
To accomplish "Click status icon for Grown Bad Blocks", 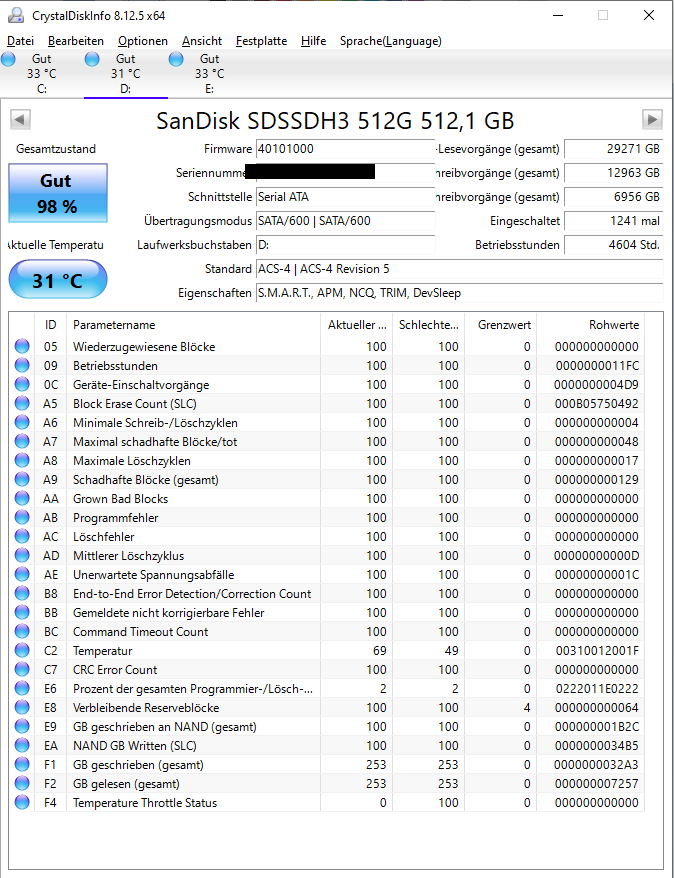I will click(x=22, y=499).
